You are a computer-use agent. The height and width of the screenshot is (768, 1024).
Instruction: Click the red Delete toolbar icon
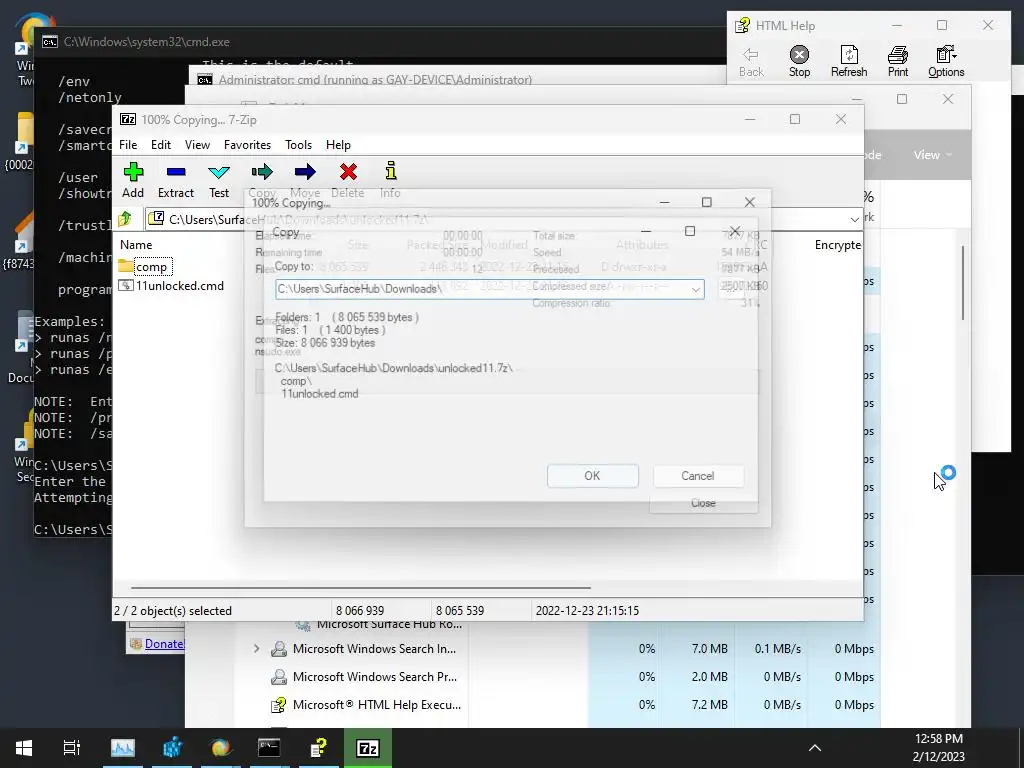tap(348, 172)
